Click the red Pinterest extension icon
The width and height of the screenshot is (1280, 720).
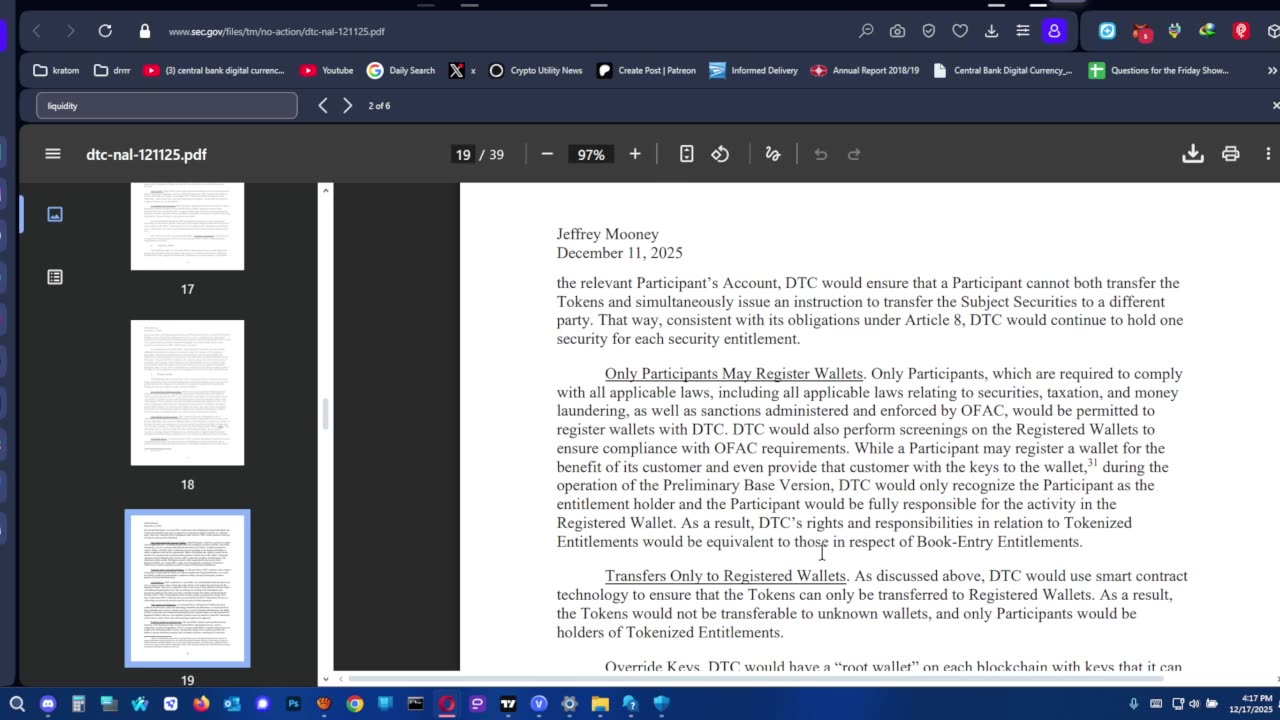(1241, 31)
